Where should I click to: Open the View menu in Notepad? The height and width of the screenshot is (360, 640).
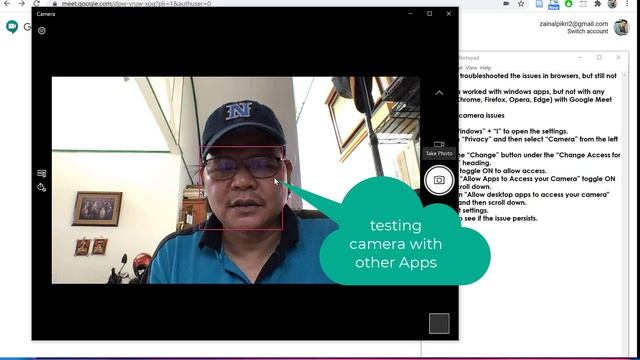pyautogui.click(x=471, y=68)
